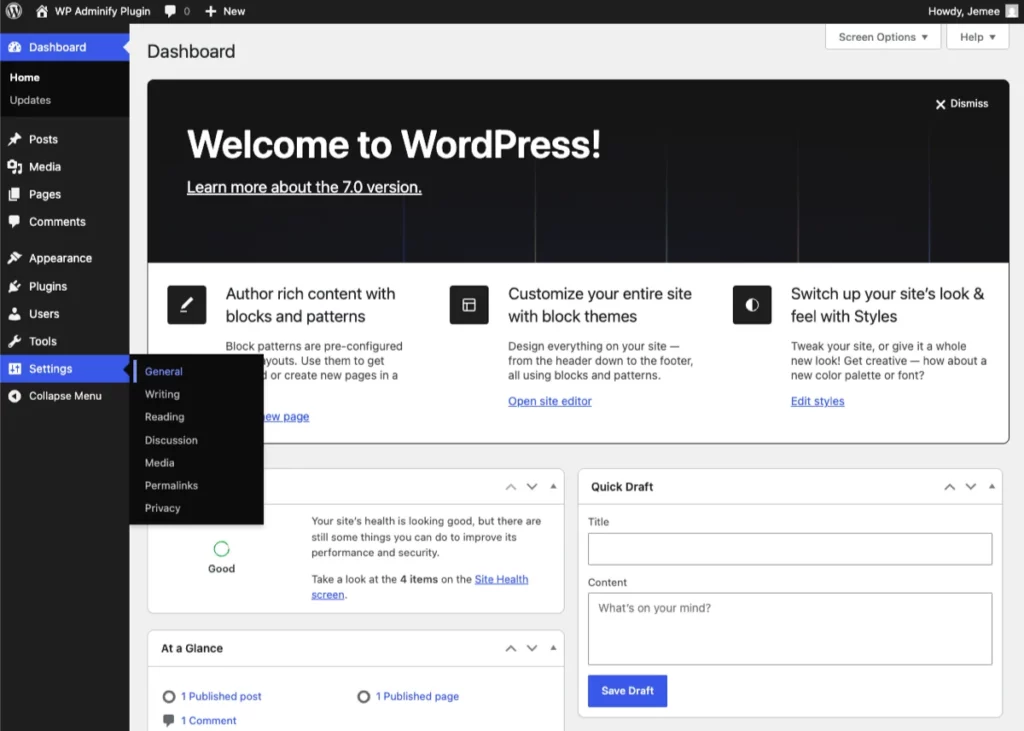This screenshot has height=731, width=1024.
Task: Open the 1 Comment link
Action: coord(208,720)
